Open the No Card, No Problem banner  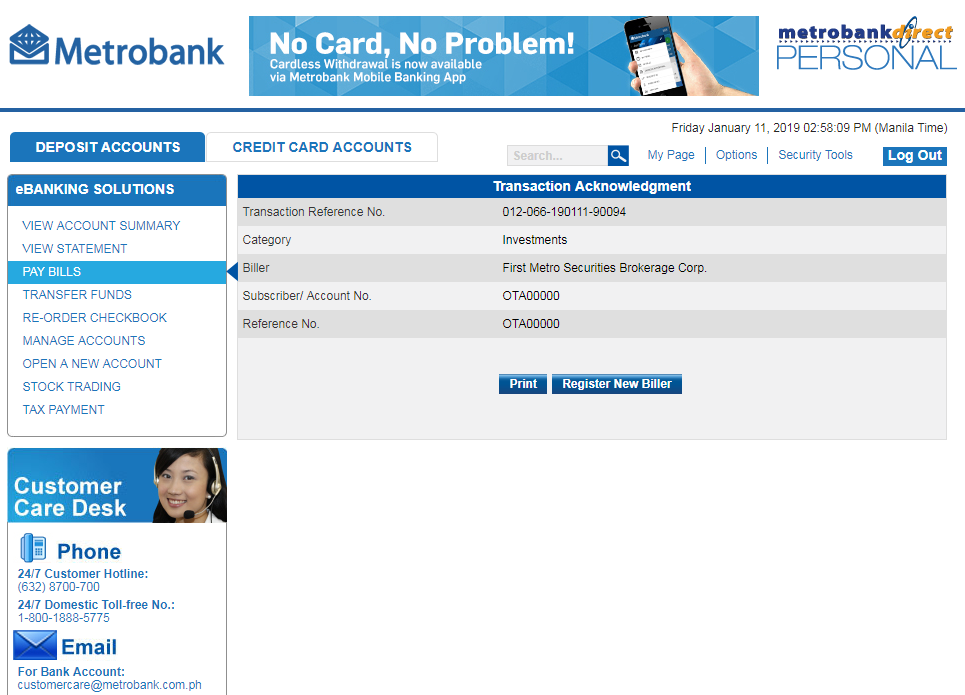(x=503, y=56)
